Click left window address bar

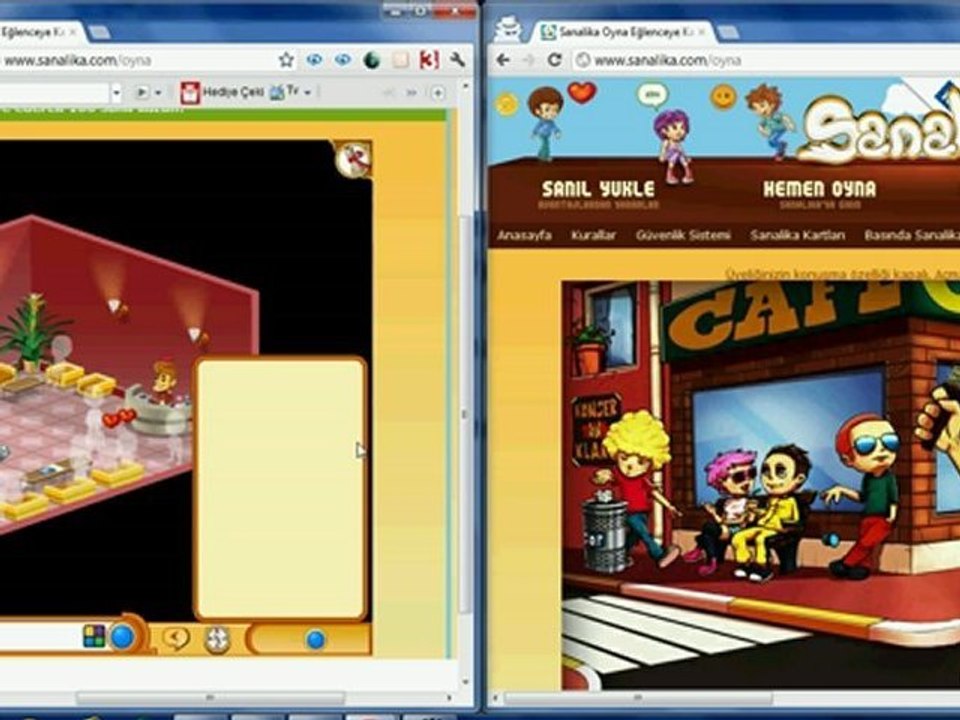(138, 60)
